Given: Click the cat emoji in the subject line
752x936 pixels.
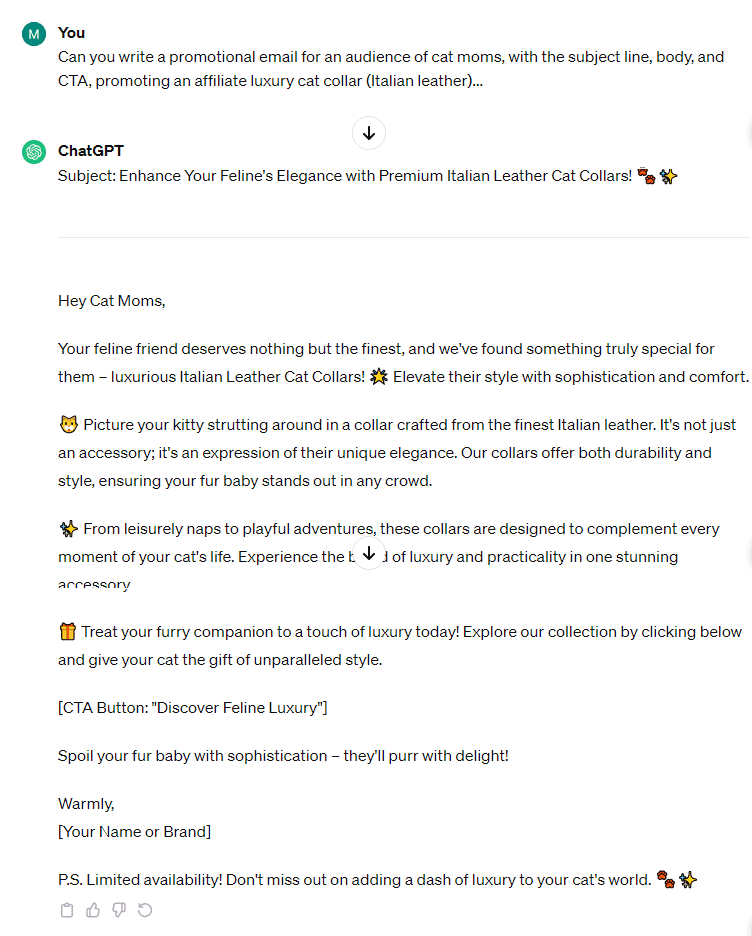Looking at the screenshot, I should pyautogui.click(x=645, y=175).
